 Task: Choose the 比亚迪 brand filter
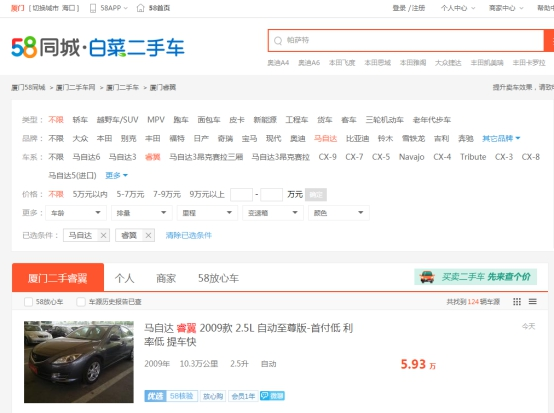(357, 138)
